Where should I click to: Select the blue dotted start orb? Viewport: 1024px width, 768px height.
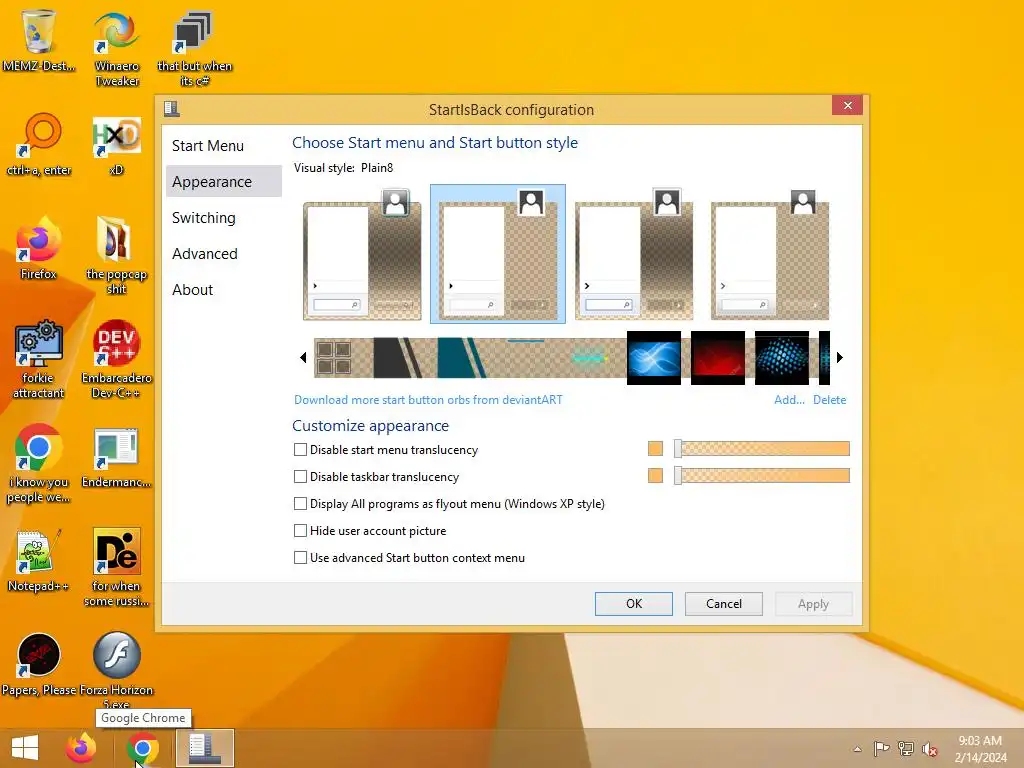click(782, 358)
